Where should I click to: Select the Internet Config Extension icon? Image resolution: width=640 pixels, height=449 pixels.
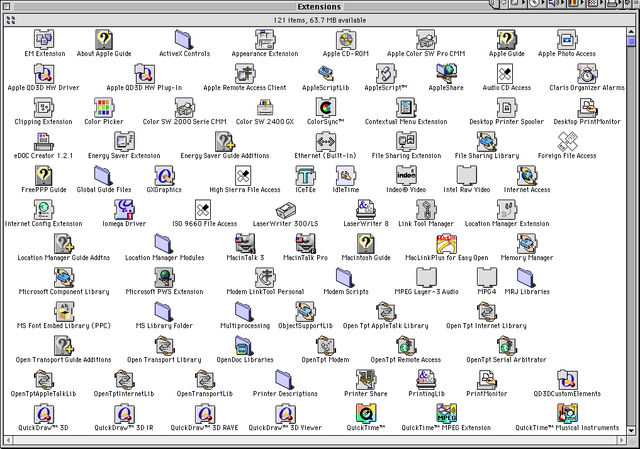click(x=44, y=209)
